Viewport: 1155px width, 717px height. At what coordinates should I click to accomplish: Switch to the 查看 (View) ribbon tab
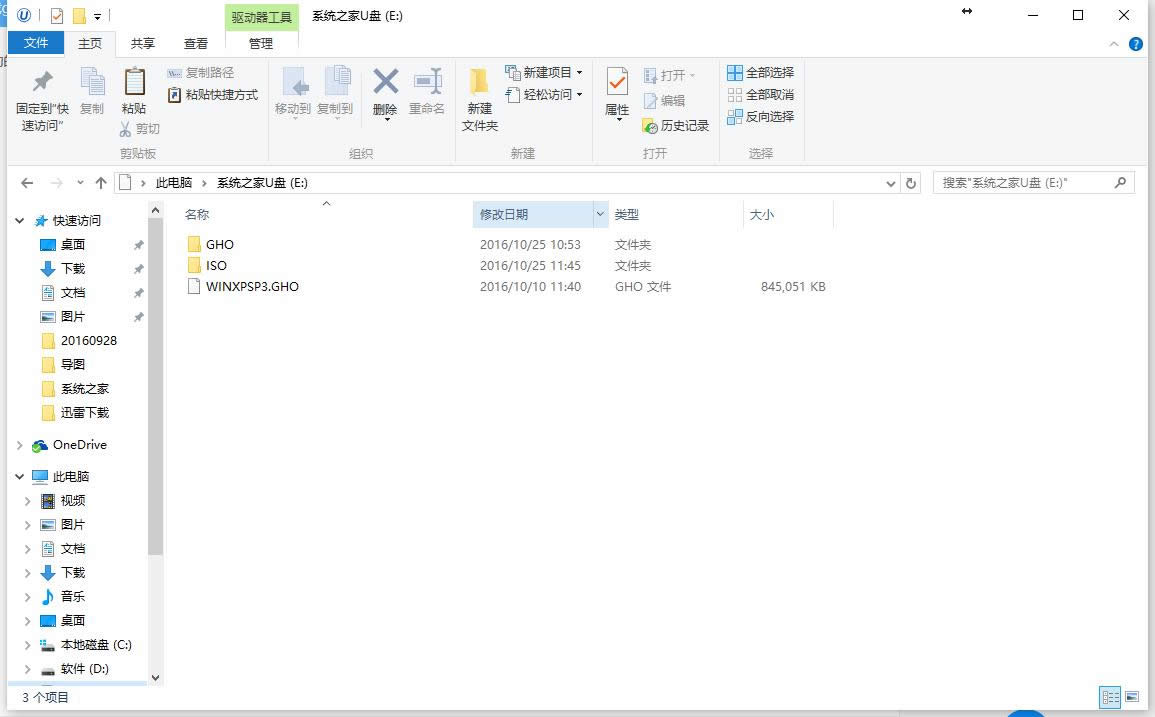pyautogui.click(x=196, y=43)
